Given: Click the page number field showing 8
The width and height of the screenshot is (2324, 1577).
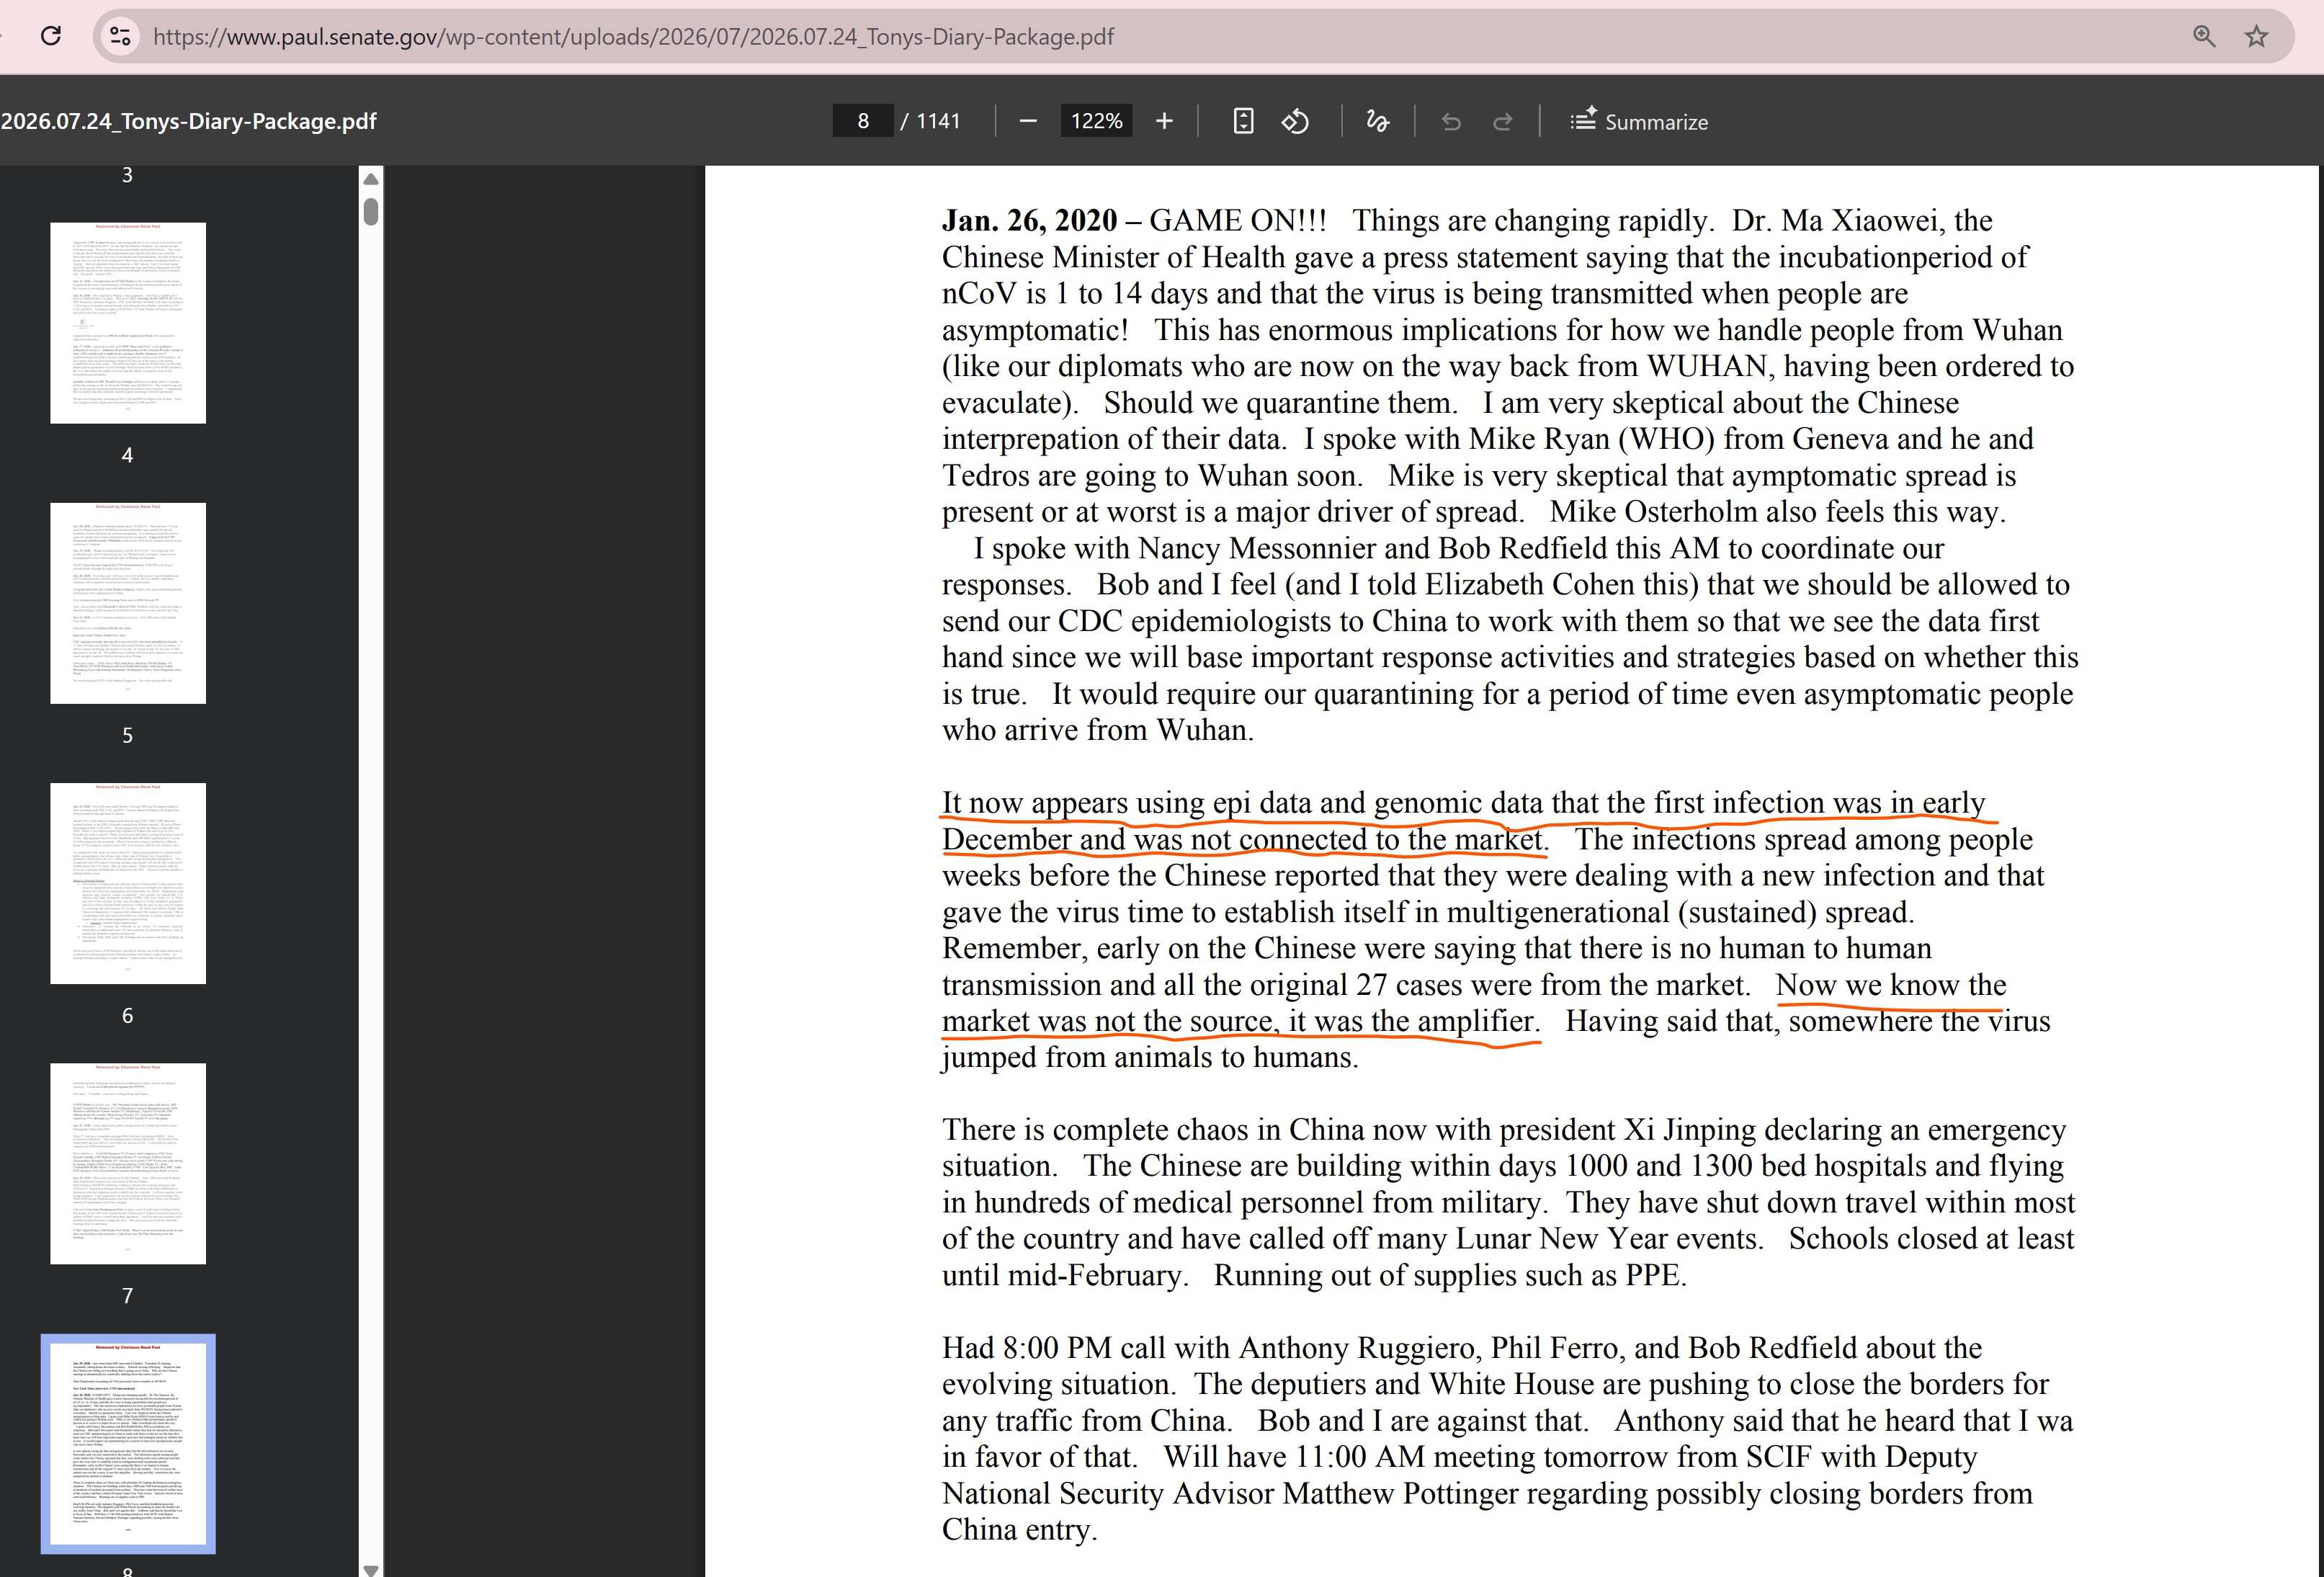Looking at the screenshot, I should click(863, 121).
